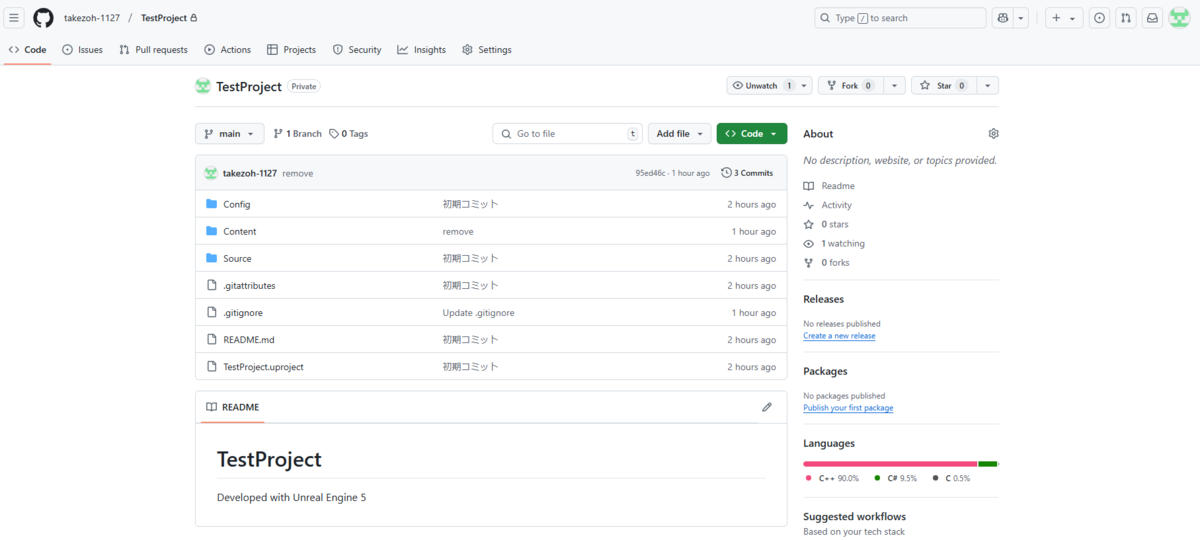Switch to the Issues tab
The image size is (1200, 540).
82,49
